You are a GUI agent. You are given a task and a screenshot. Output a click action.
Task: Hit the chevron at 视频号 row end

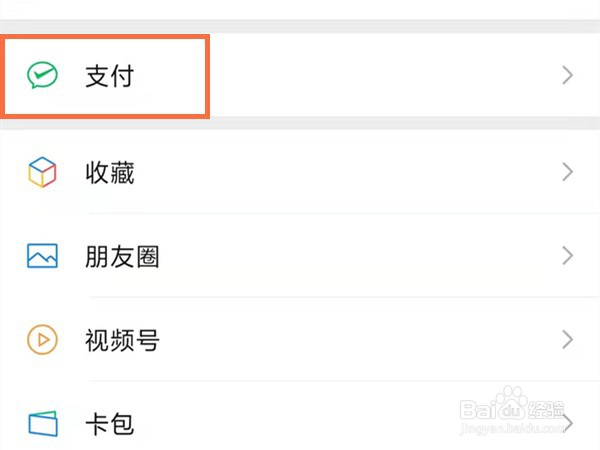pyautogui.click(x=567, y=341)
